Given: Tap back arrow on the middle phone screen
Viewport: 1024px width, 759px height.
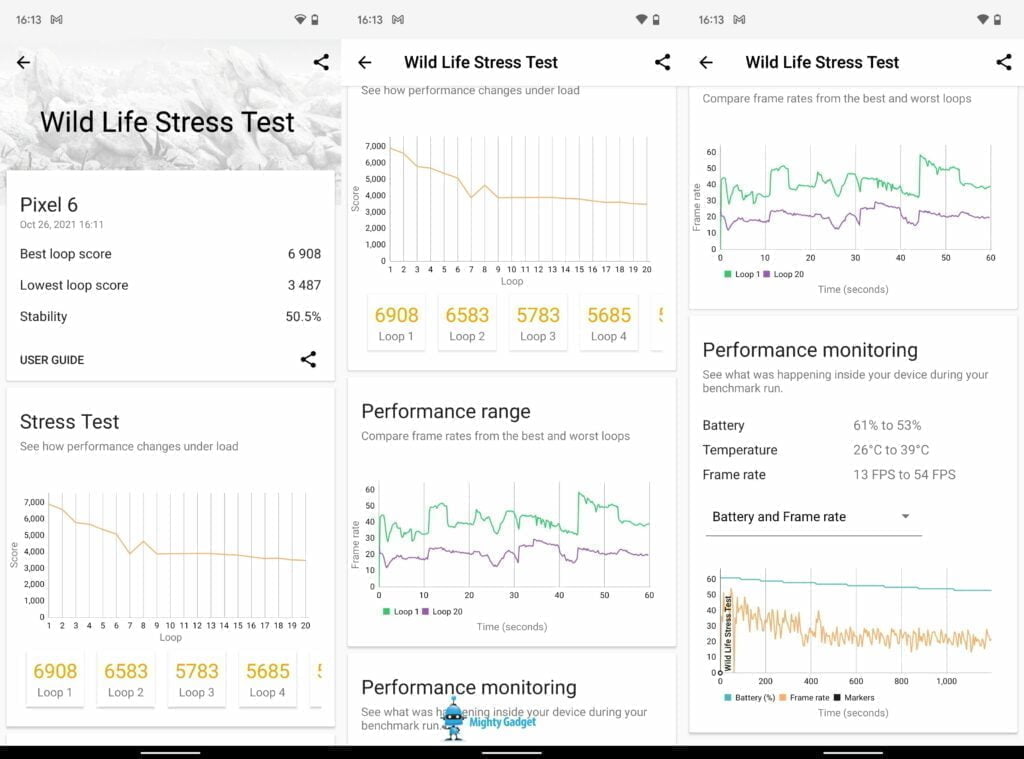Looking at the screenshot, I should tap(365, 62).
